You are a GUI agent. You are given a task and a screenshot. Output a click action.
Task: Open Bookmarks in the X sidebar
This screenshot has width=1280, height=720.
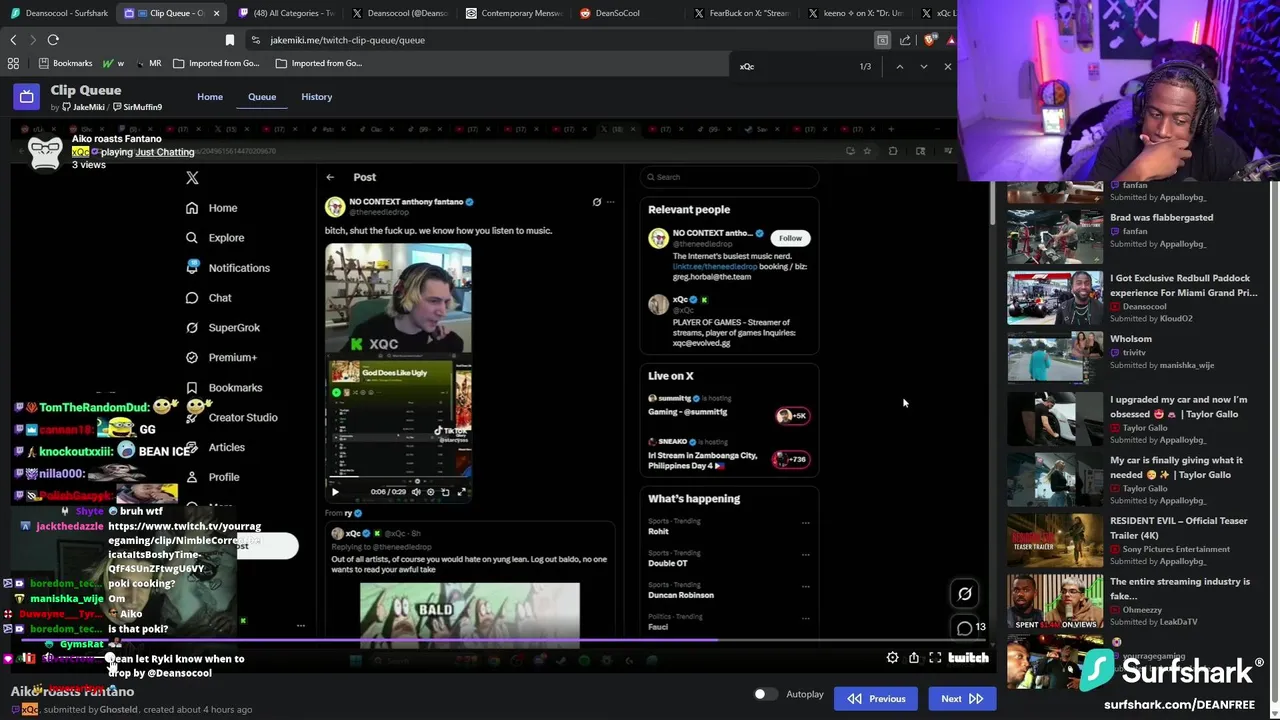pyautogui.click(x=224, y=388)
